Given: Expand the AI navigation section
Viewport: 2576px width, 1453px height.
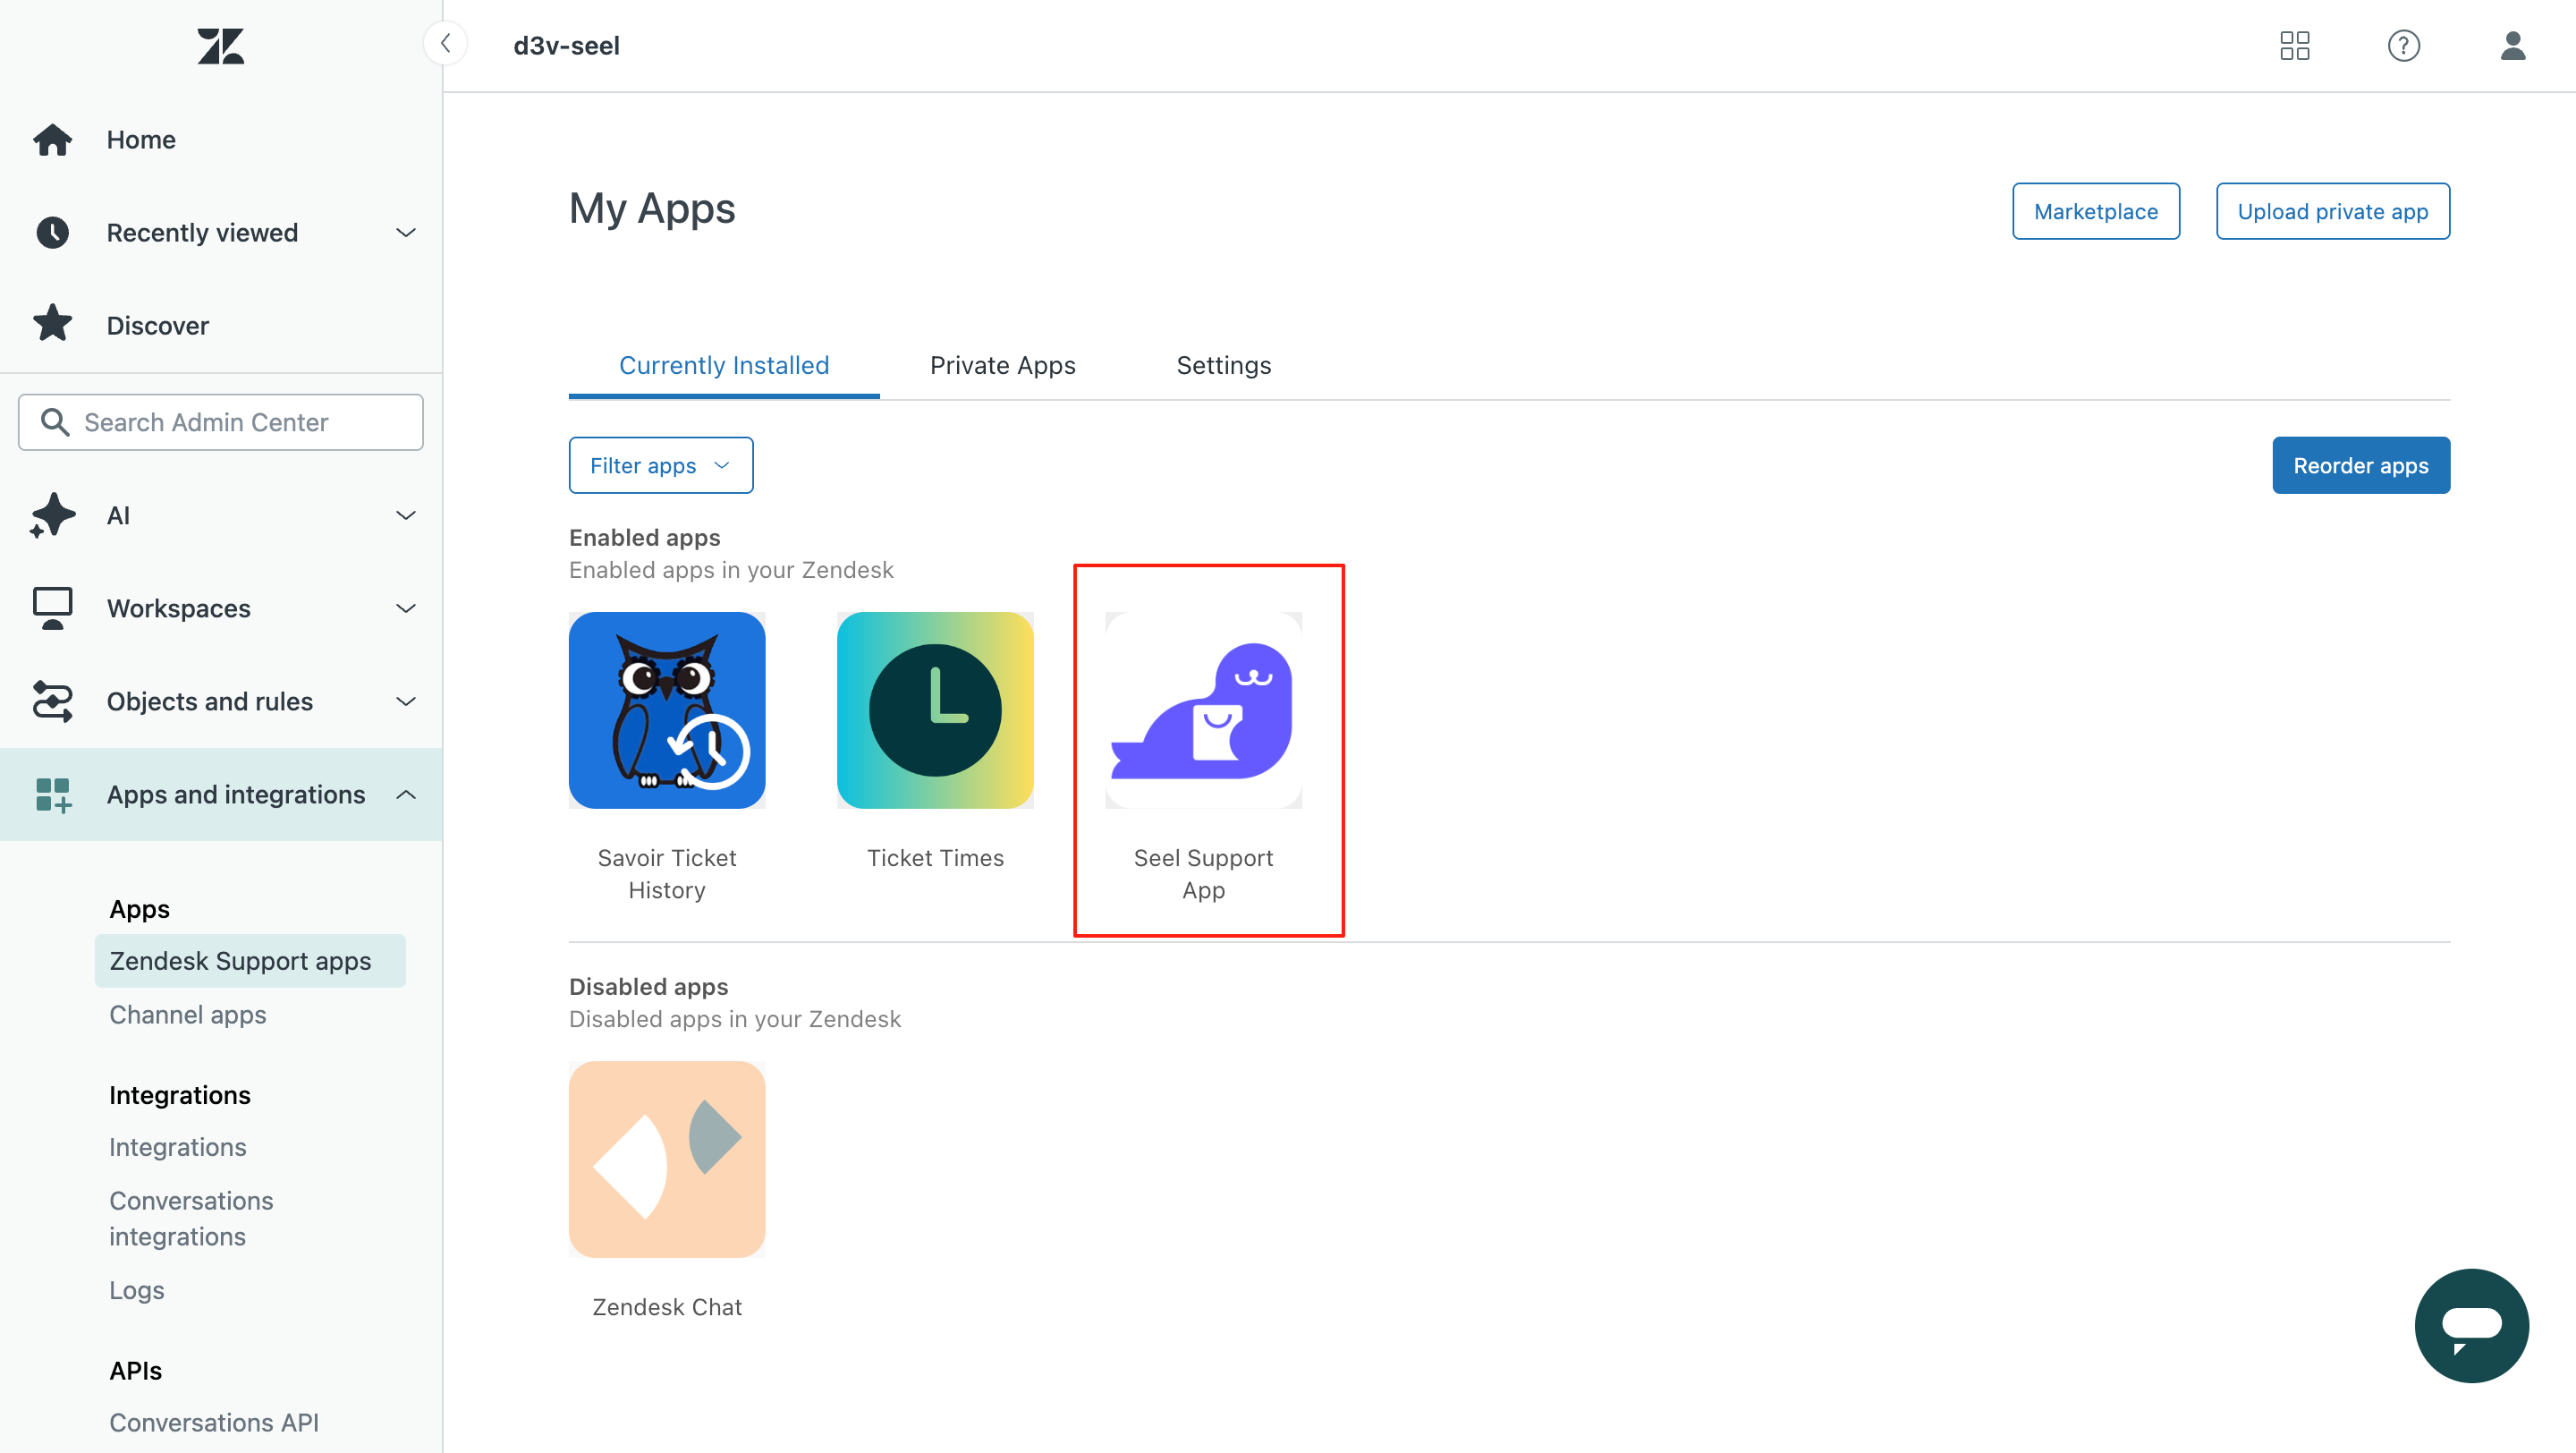Looking at the screenshot, I should tap(405, 516).
